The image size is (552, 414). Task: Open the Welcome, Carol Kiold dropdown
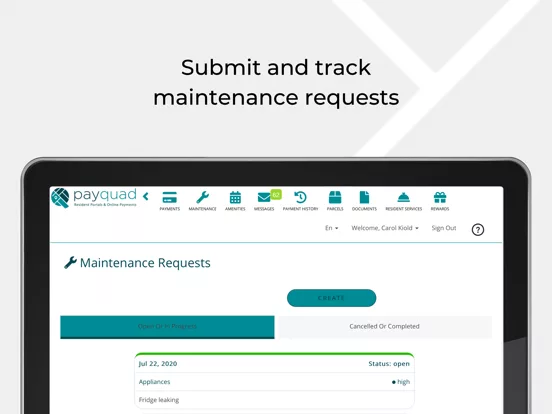tap(385, 228)
